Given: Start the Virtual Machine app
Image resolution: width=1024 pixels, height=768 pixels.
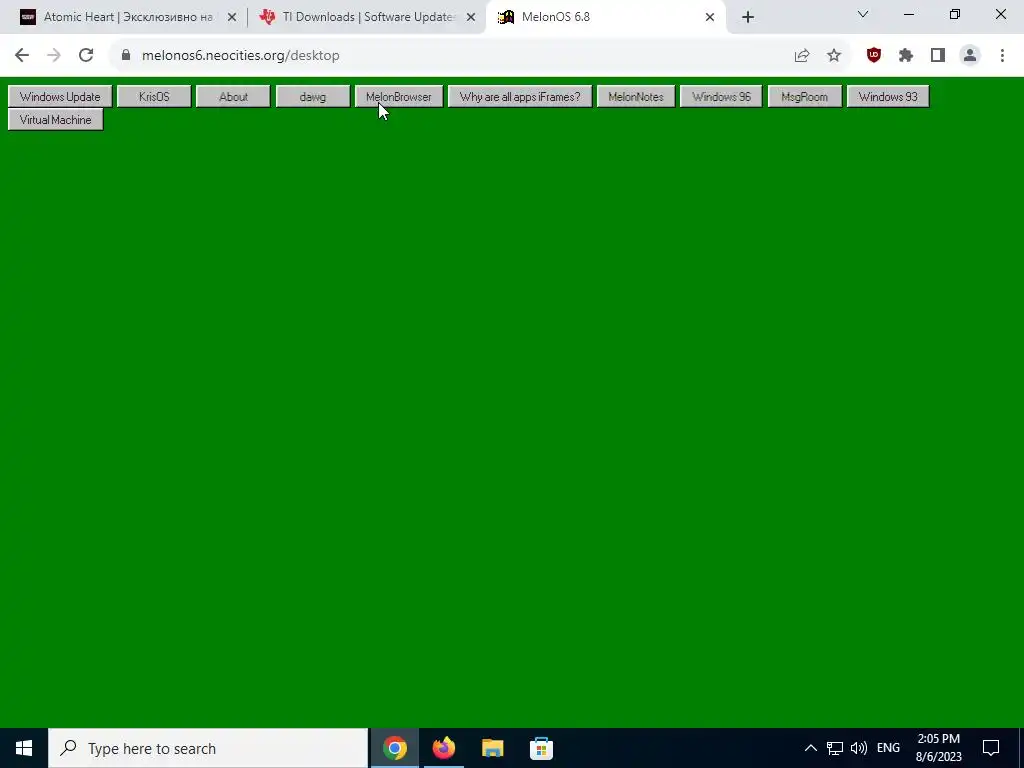Looking at the screenshot, I should [56, 120].
